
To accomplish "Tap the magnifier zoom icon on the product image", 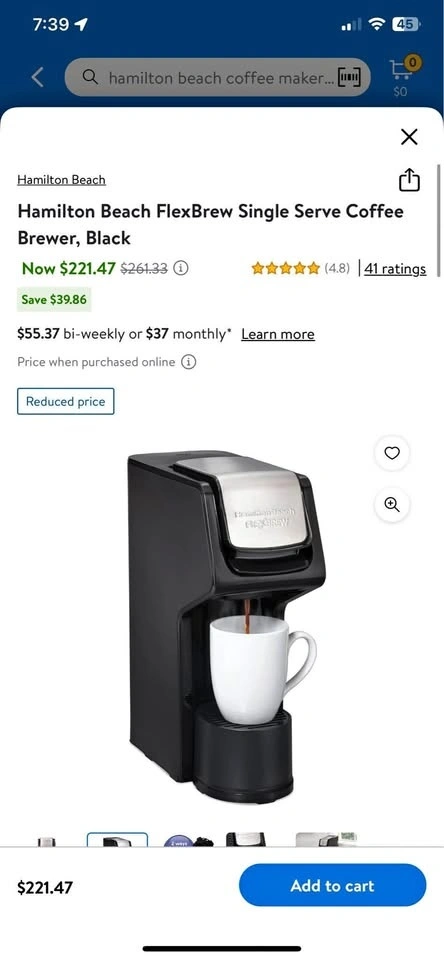I will click(x=392, y=504).
